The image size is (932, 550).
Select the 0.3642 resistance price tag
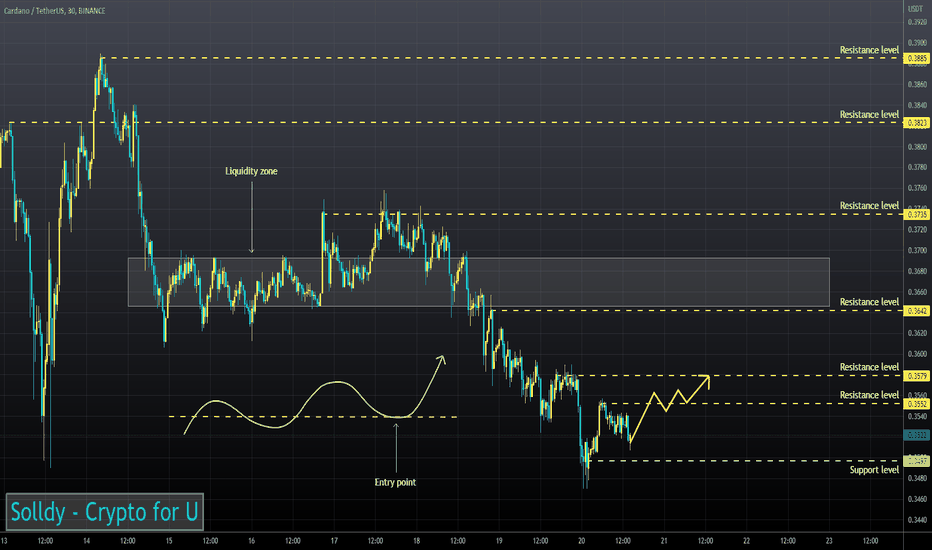click(x=917, y=310)
